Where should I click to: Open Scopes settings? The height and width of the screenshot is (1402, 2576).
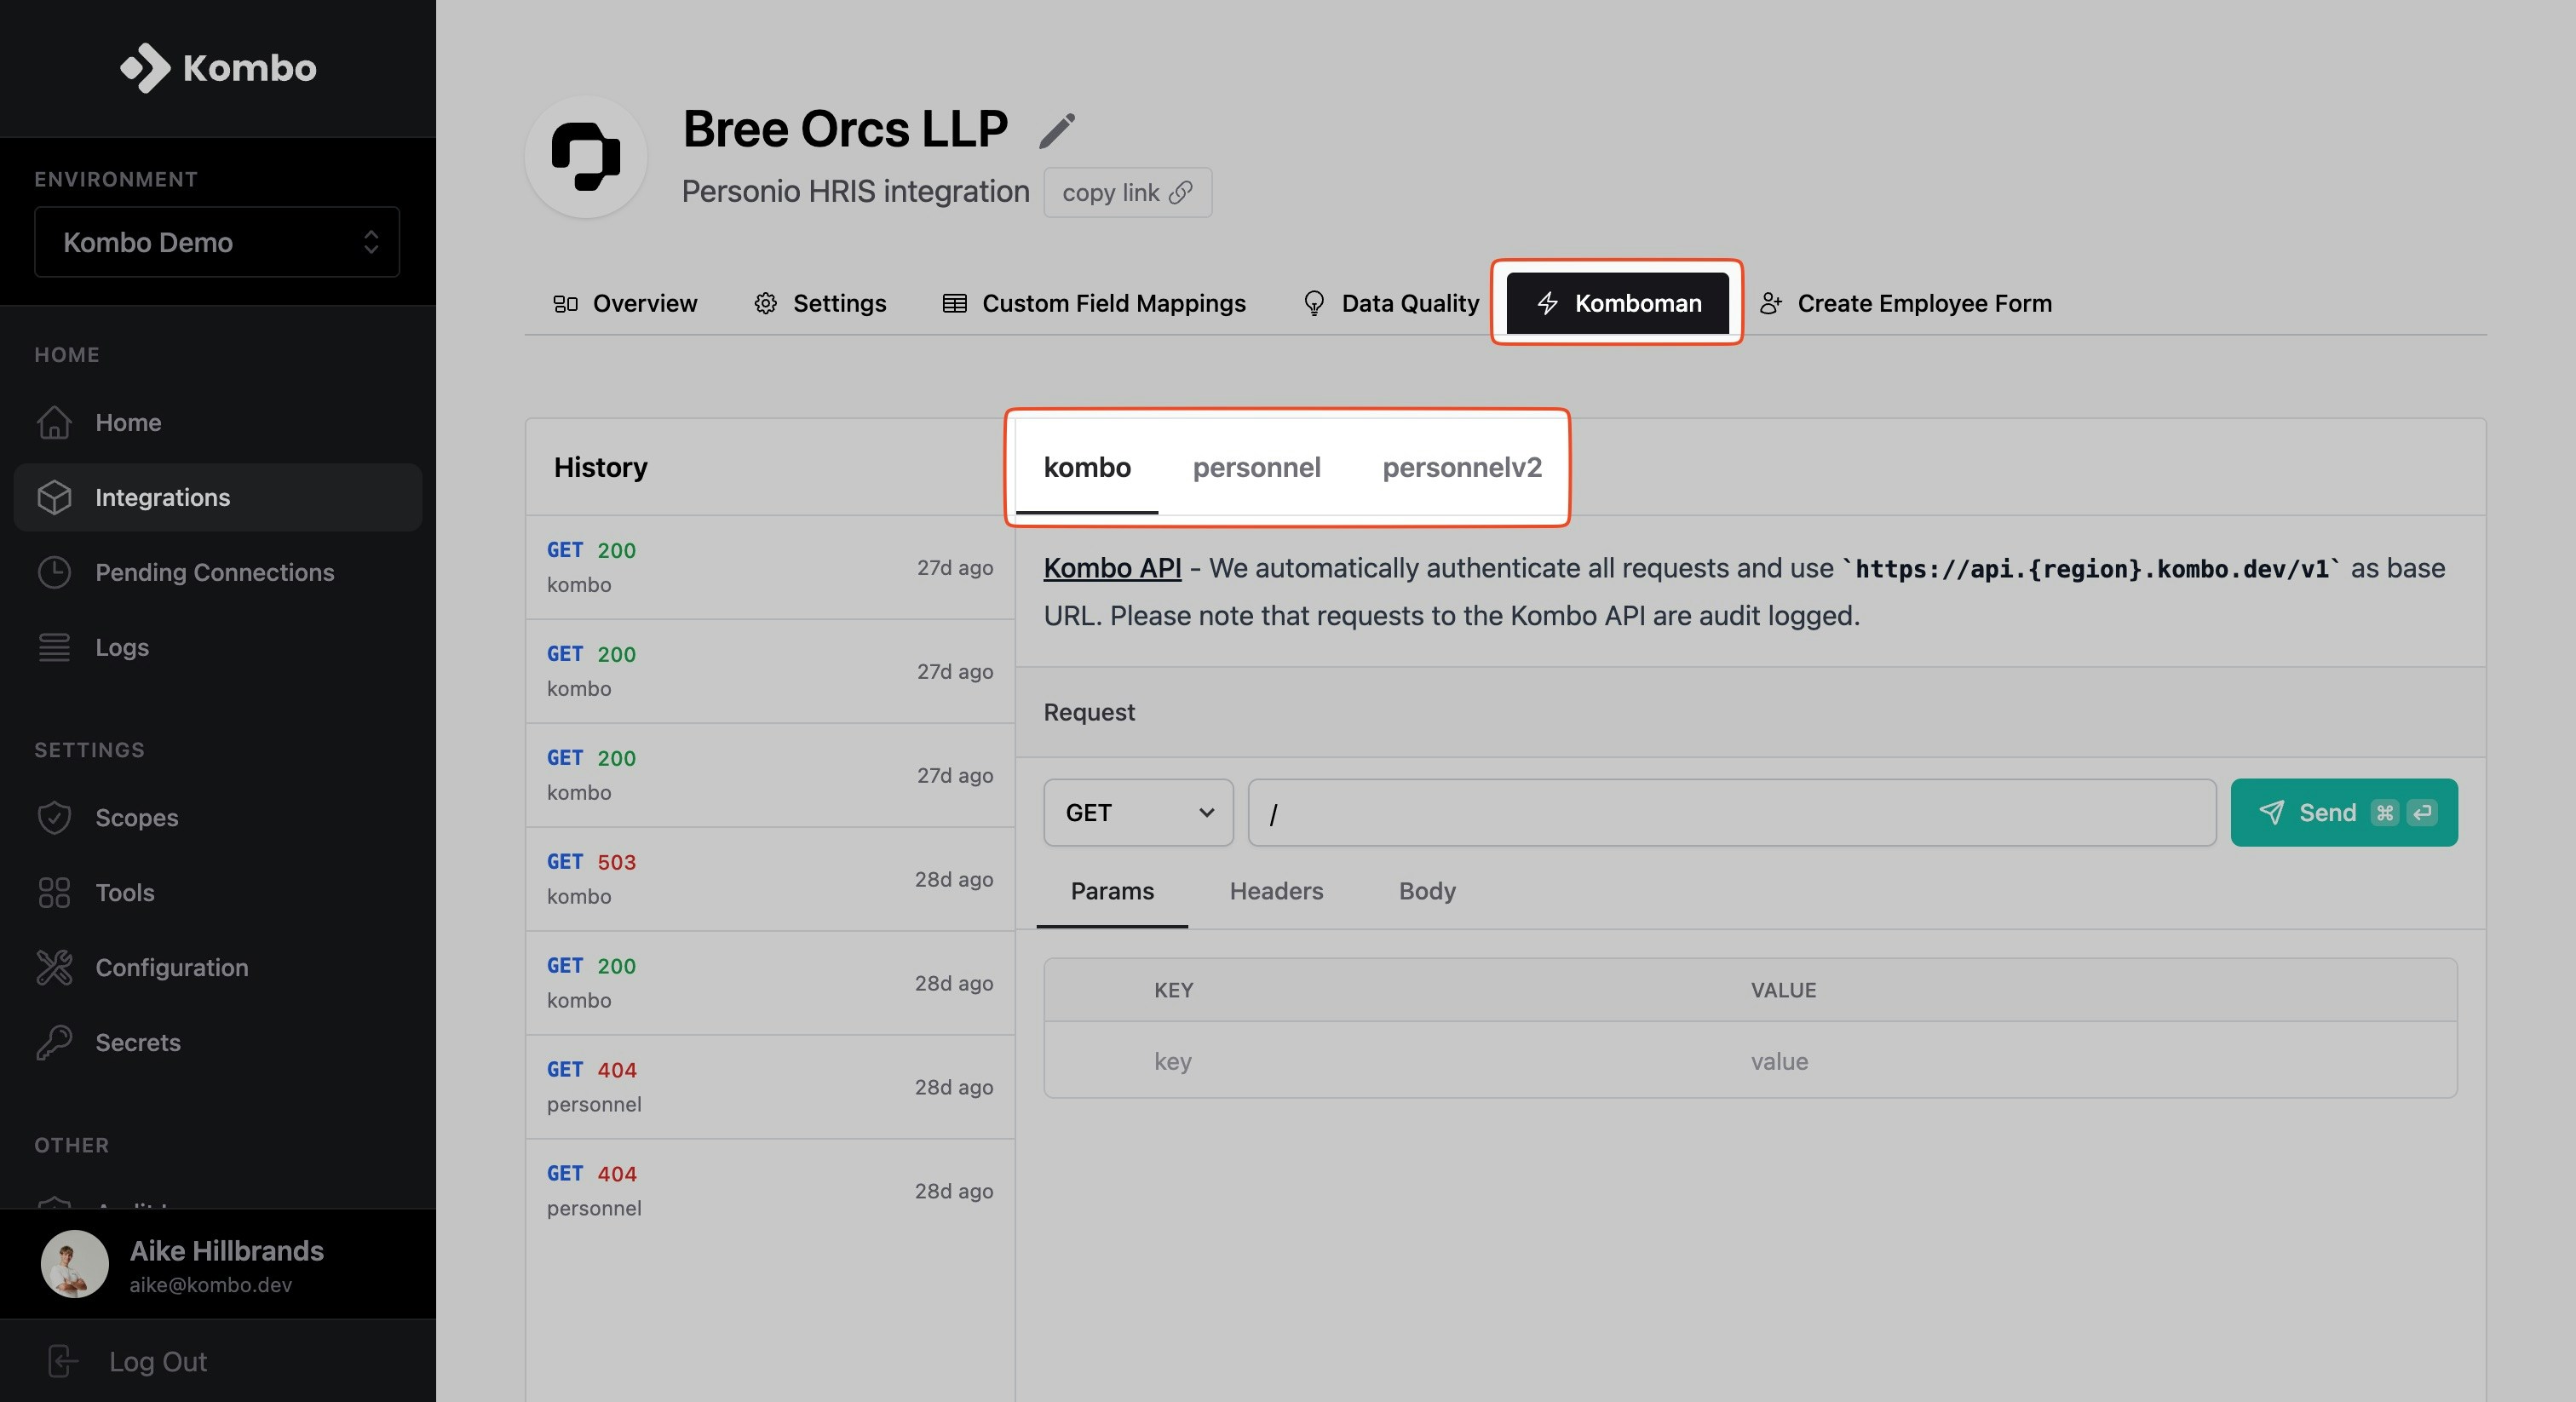point(218,817)
